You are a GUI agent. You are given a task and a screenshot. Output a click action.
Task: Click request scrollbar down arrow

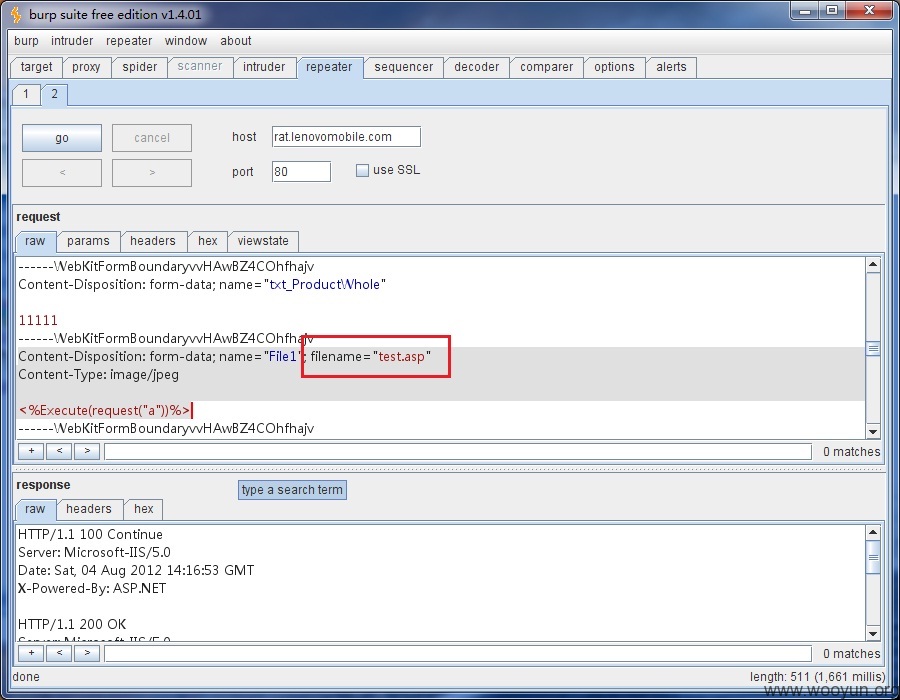coord(873,432)
